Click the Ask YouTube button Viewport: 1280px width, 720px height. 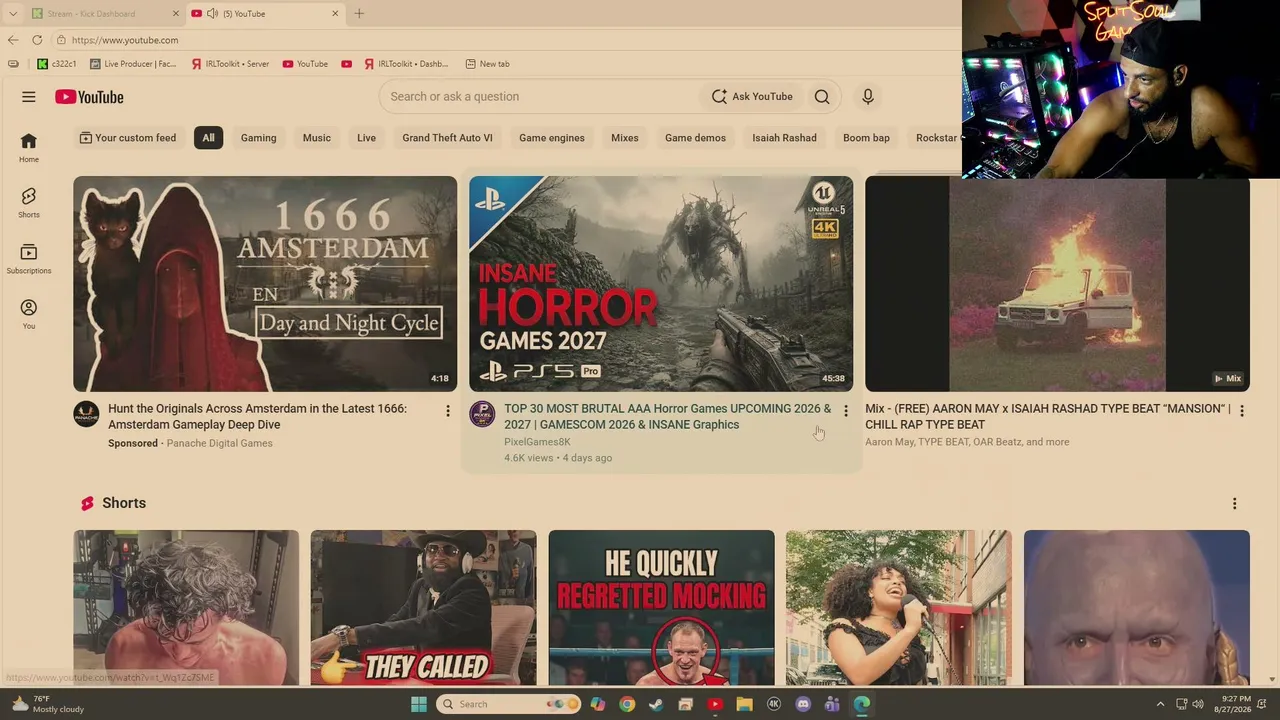click(752, 97)
